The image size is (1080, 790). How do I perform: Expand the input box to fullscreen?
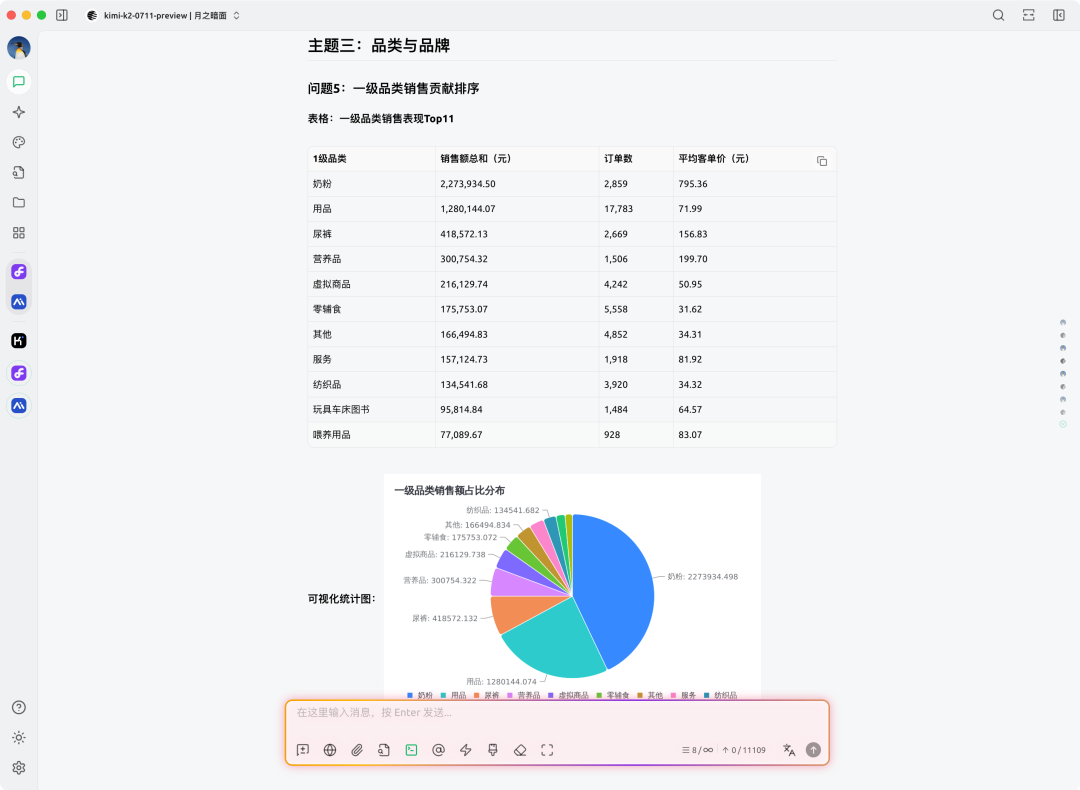click(547, 749)
